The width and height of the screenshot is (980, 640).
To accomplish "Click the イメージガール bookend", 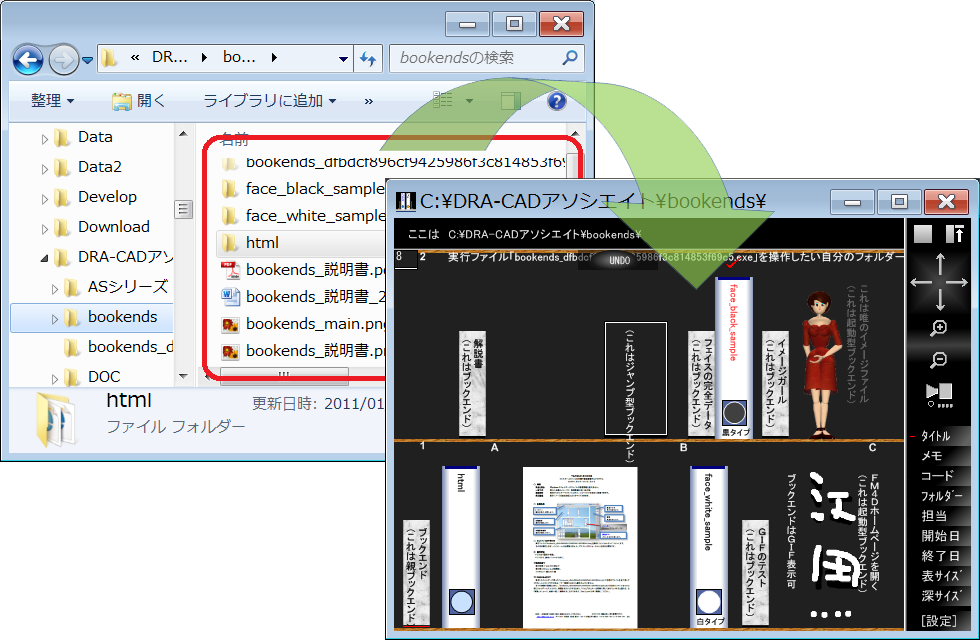I will pyautogui.click(x=775, y=383).
